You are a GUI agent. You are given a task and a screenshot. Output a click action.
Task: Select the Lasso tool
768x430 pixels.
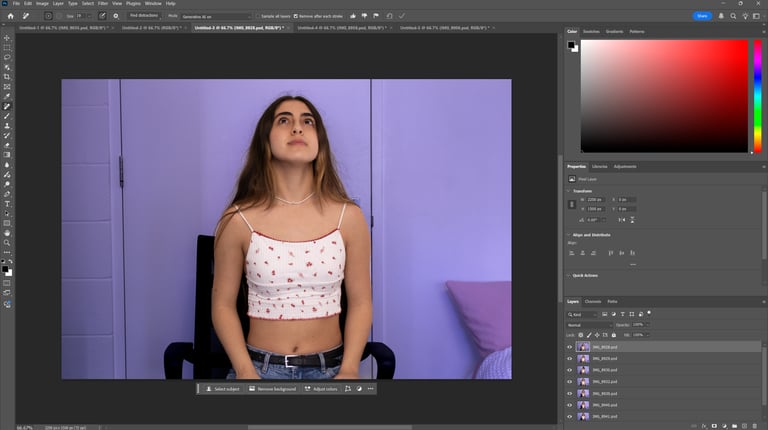pyautogui.click(x=7, y=57)
